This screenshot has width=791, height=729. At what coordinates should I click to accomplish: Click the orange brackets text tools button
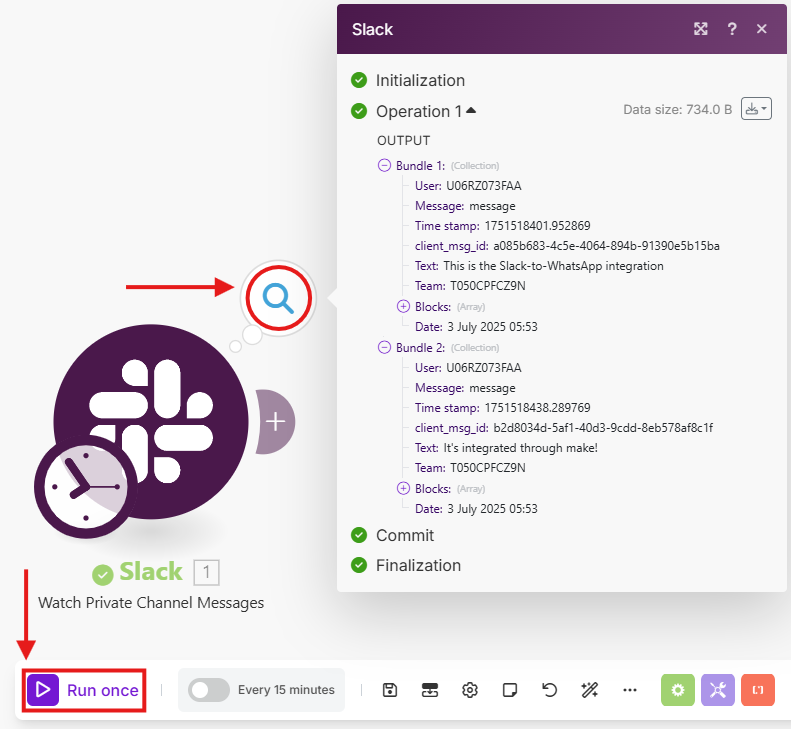(x=758, y=690)
